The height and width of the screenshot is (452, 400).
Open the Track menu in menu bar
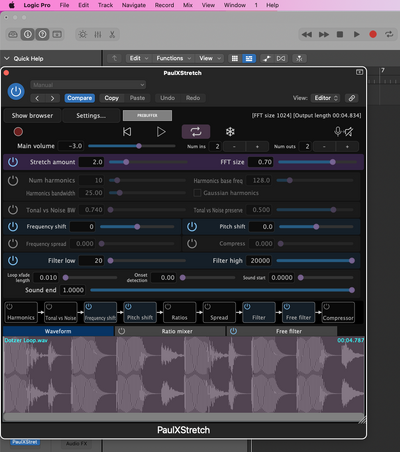click(x=105, y=5)
